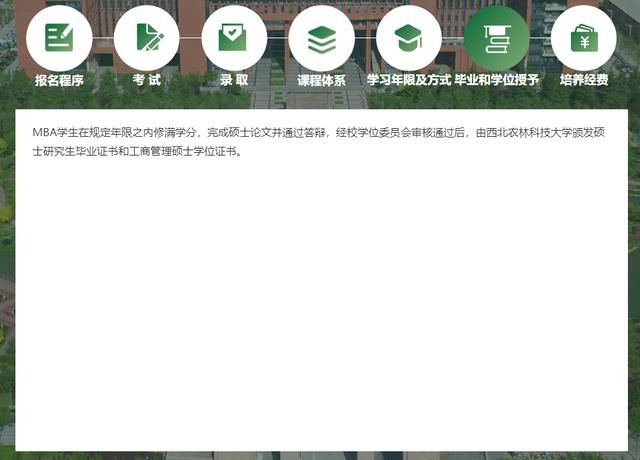The height and width of the screenshot is (460, 640).
Task: Click the 报名程序 registration form icon
Action: (x=59, y=38)
